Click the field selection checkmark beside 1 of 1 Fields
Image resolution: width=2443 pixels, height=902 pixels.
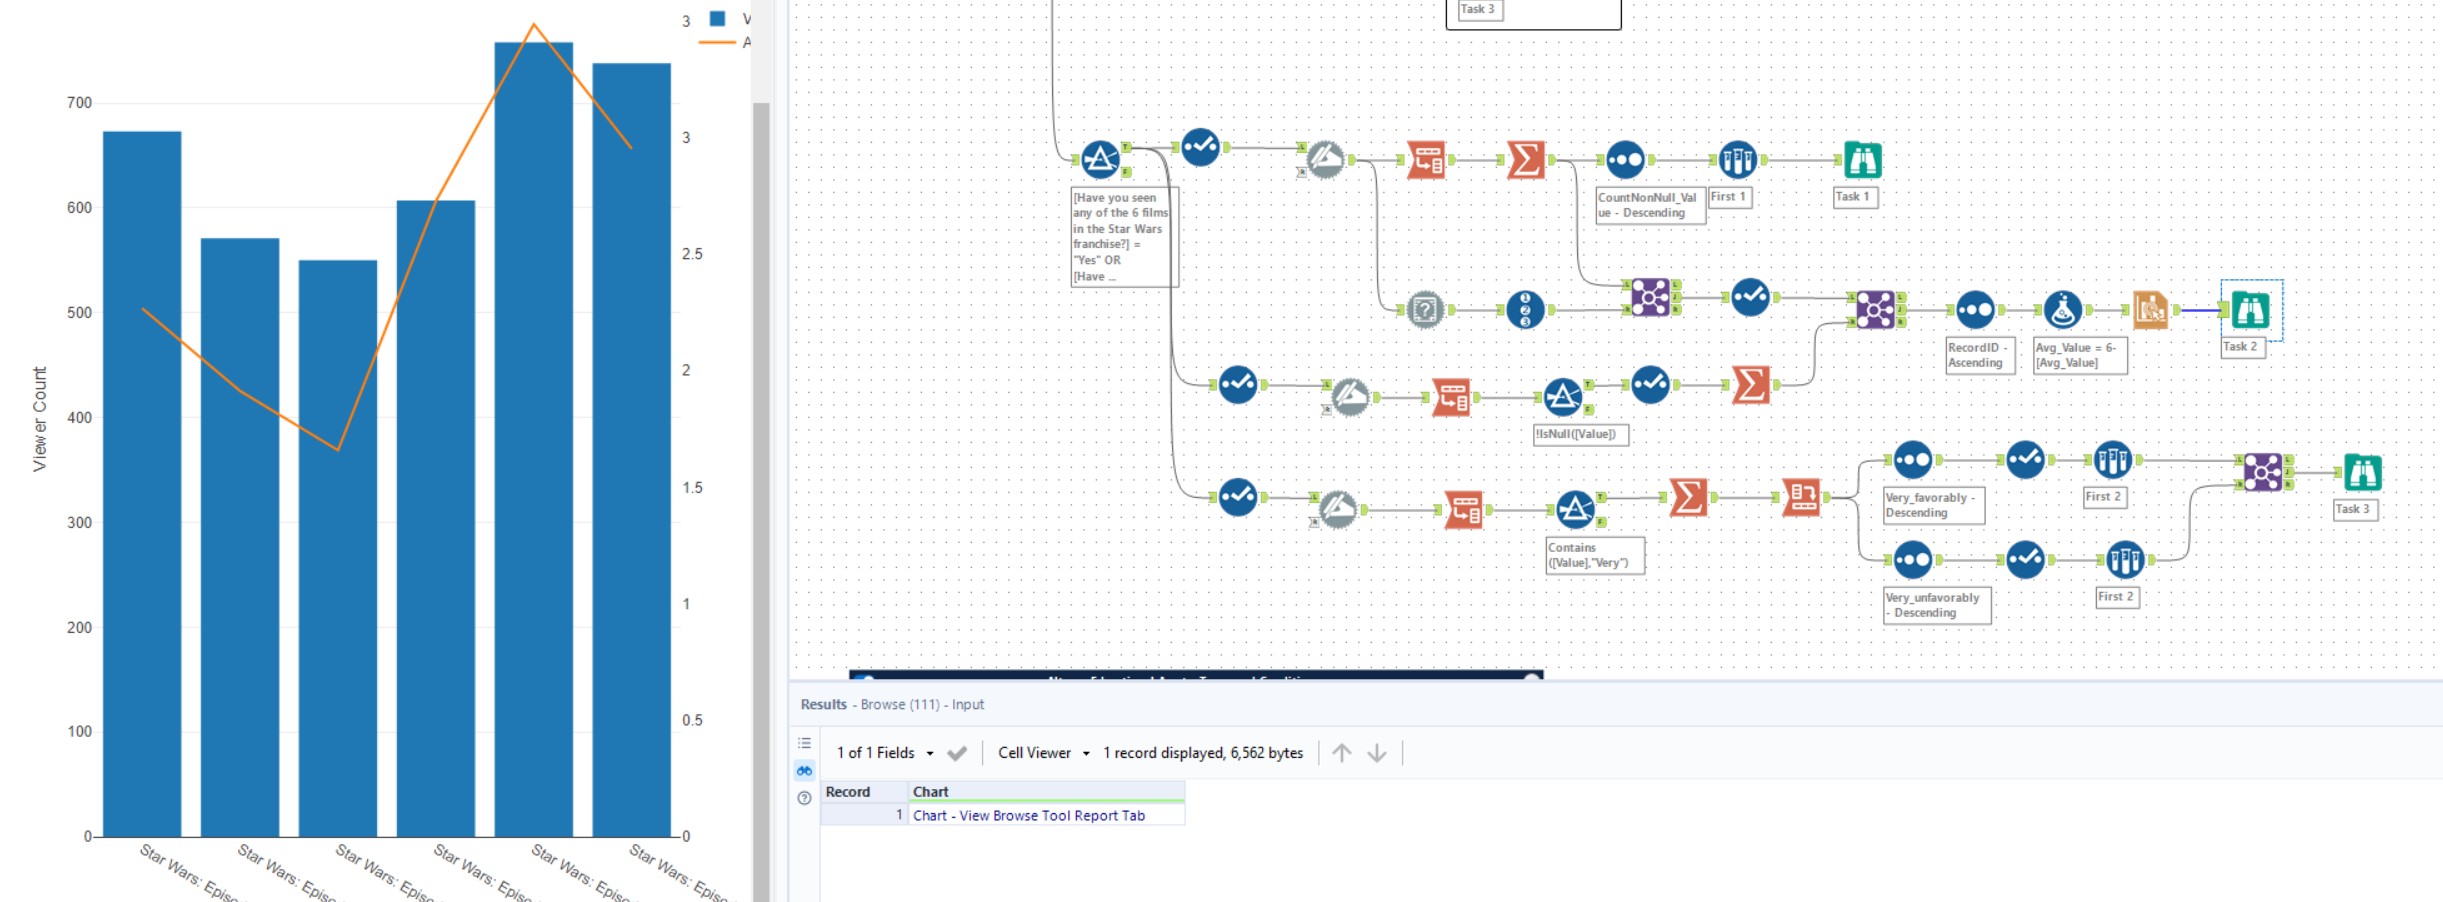(x=958, y=752)
